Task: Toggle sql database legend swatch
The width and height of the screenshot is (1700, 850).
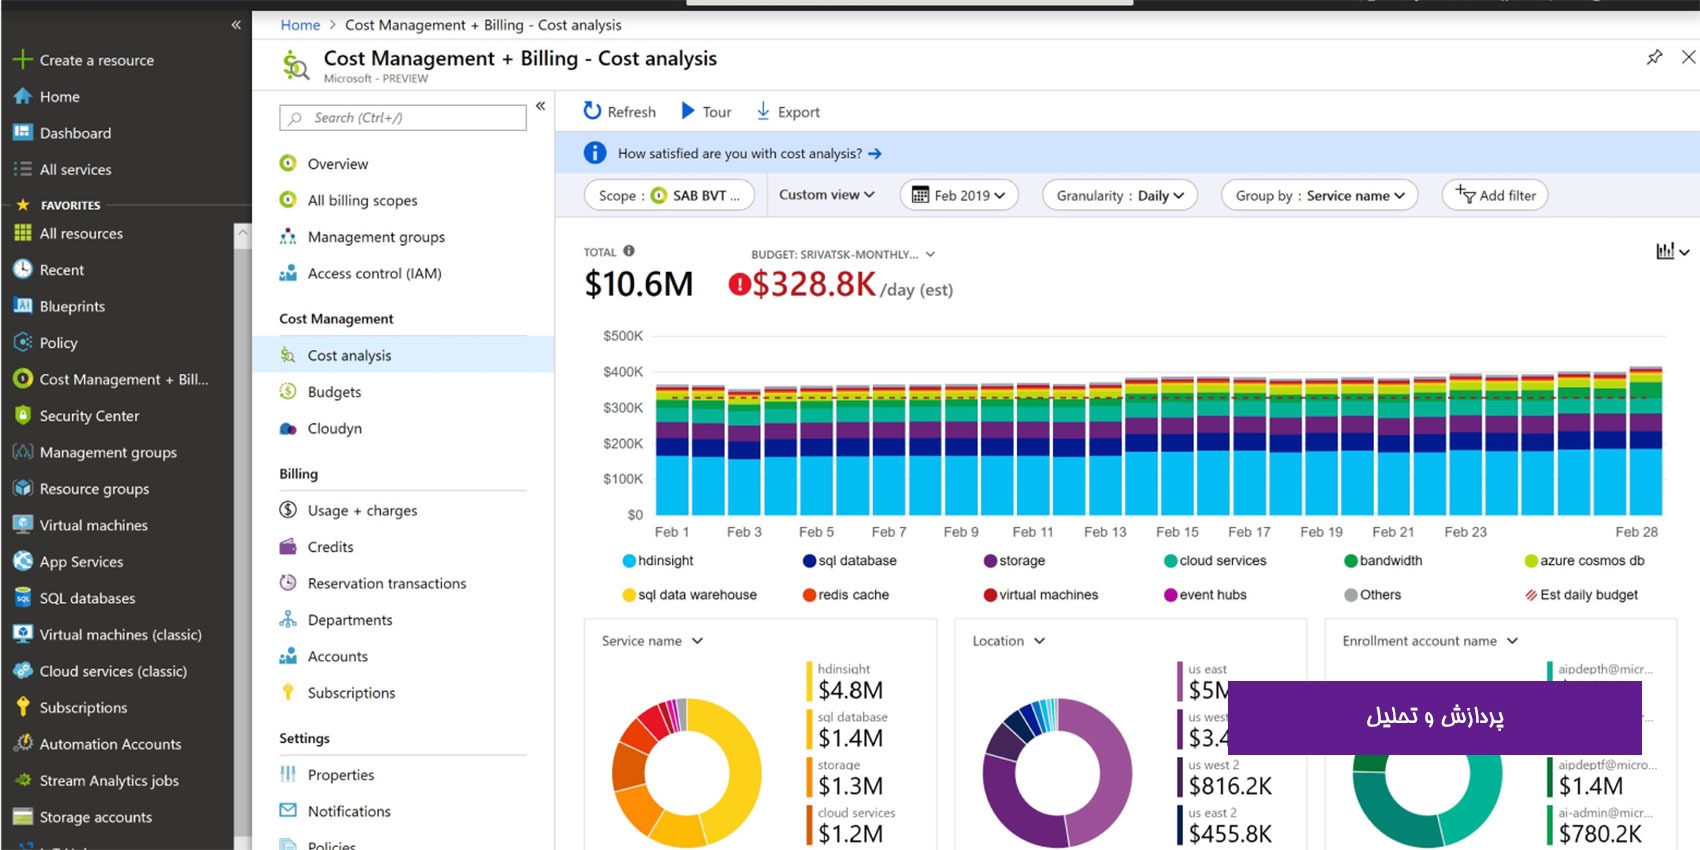Action: (809, 561)
